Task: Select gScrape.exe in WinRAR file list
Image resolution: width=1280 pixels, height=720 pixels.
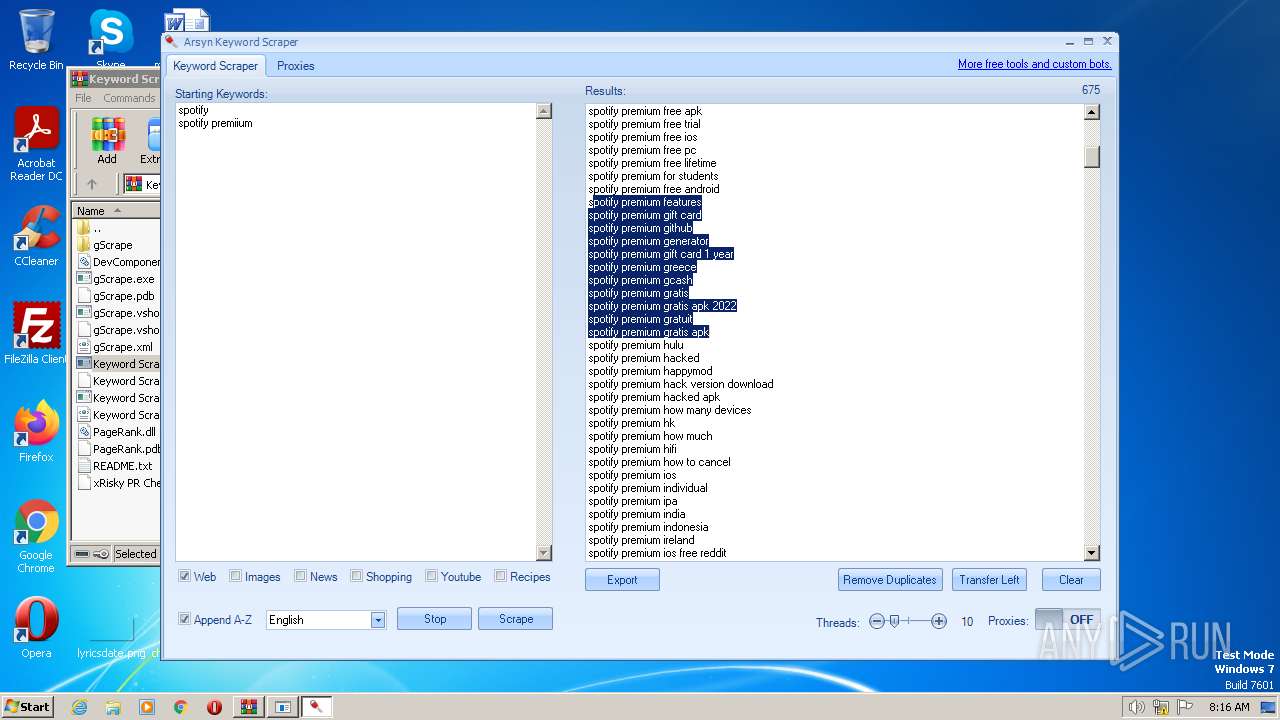Action: tap(123, 279)
